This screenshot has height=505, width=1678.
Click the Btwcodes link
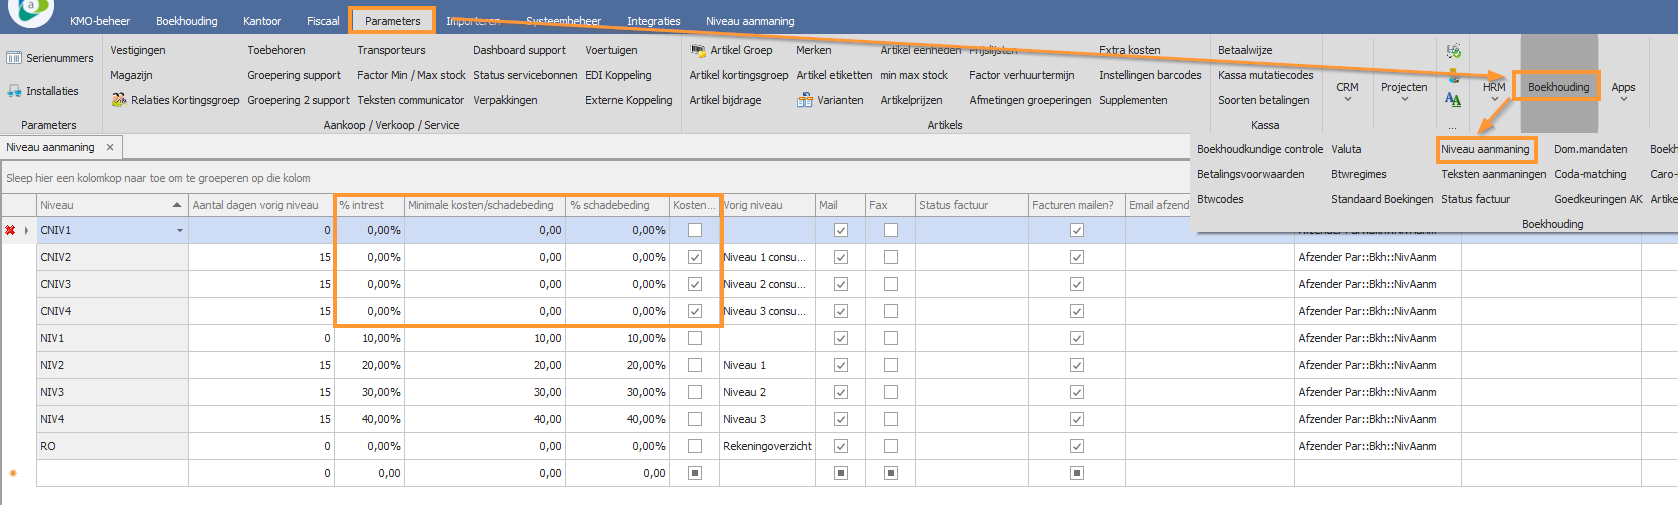click(x=1220, y=199)
